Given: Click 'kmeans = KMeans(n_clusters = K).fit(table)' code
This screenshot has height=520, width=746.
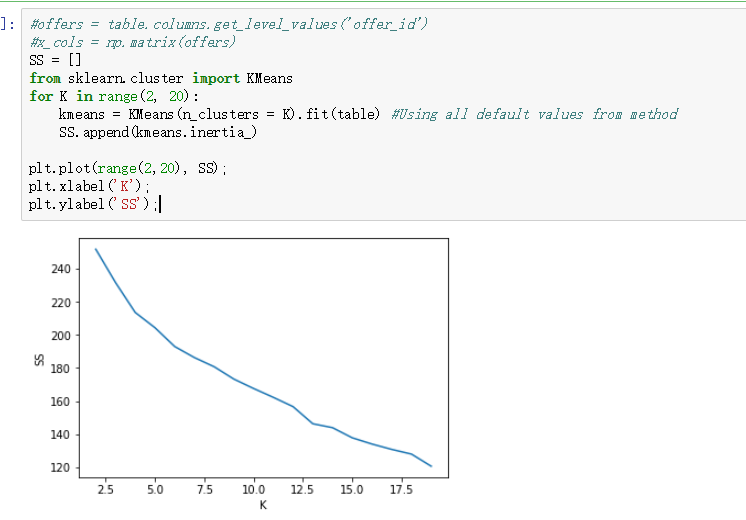Looking at the screenshot, I should coord(219,114).
